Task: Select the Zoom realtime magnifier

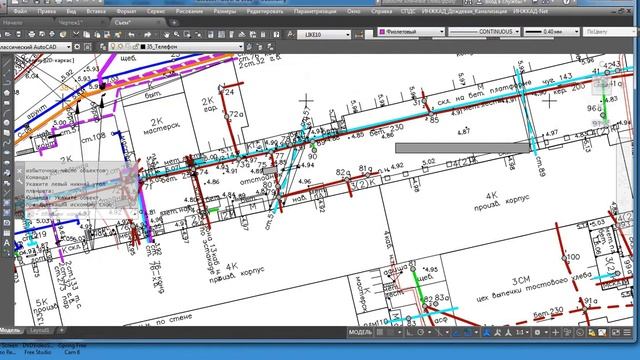Action: [x=177, y=35]
